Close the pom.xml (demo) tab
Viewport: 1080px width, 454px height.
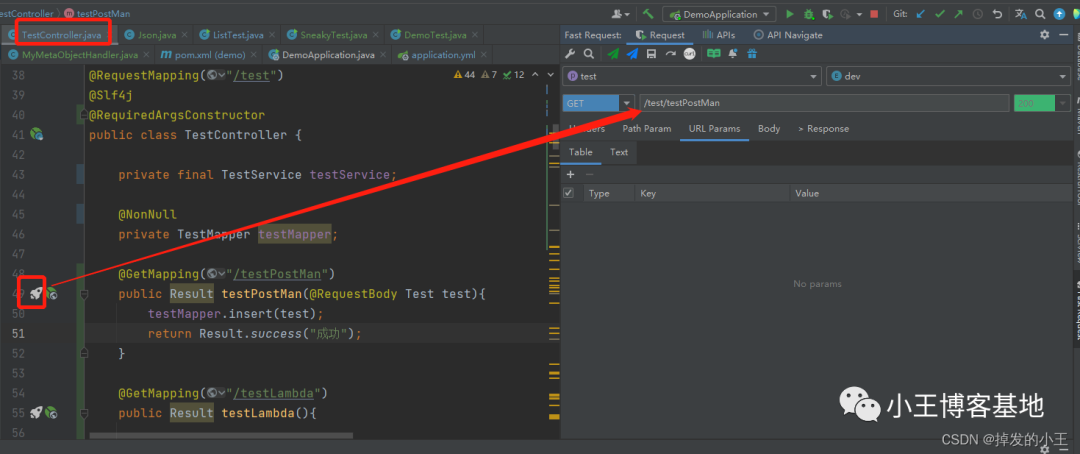254,55
